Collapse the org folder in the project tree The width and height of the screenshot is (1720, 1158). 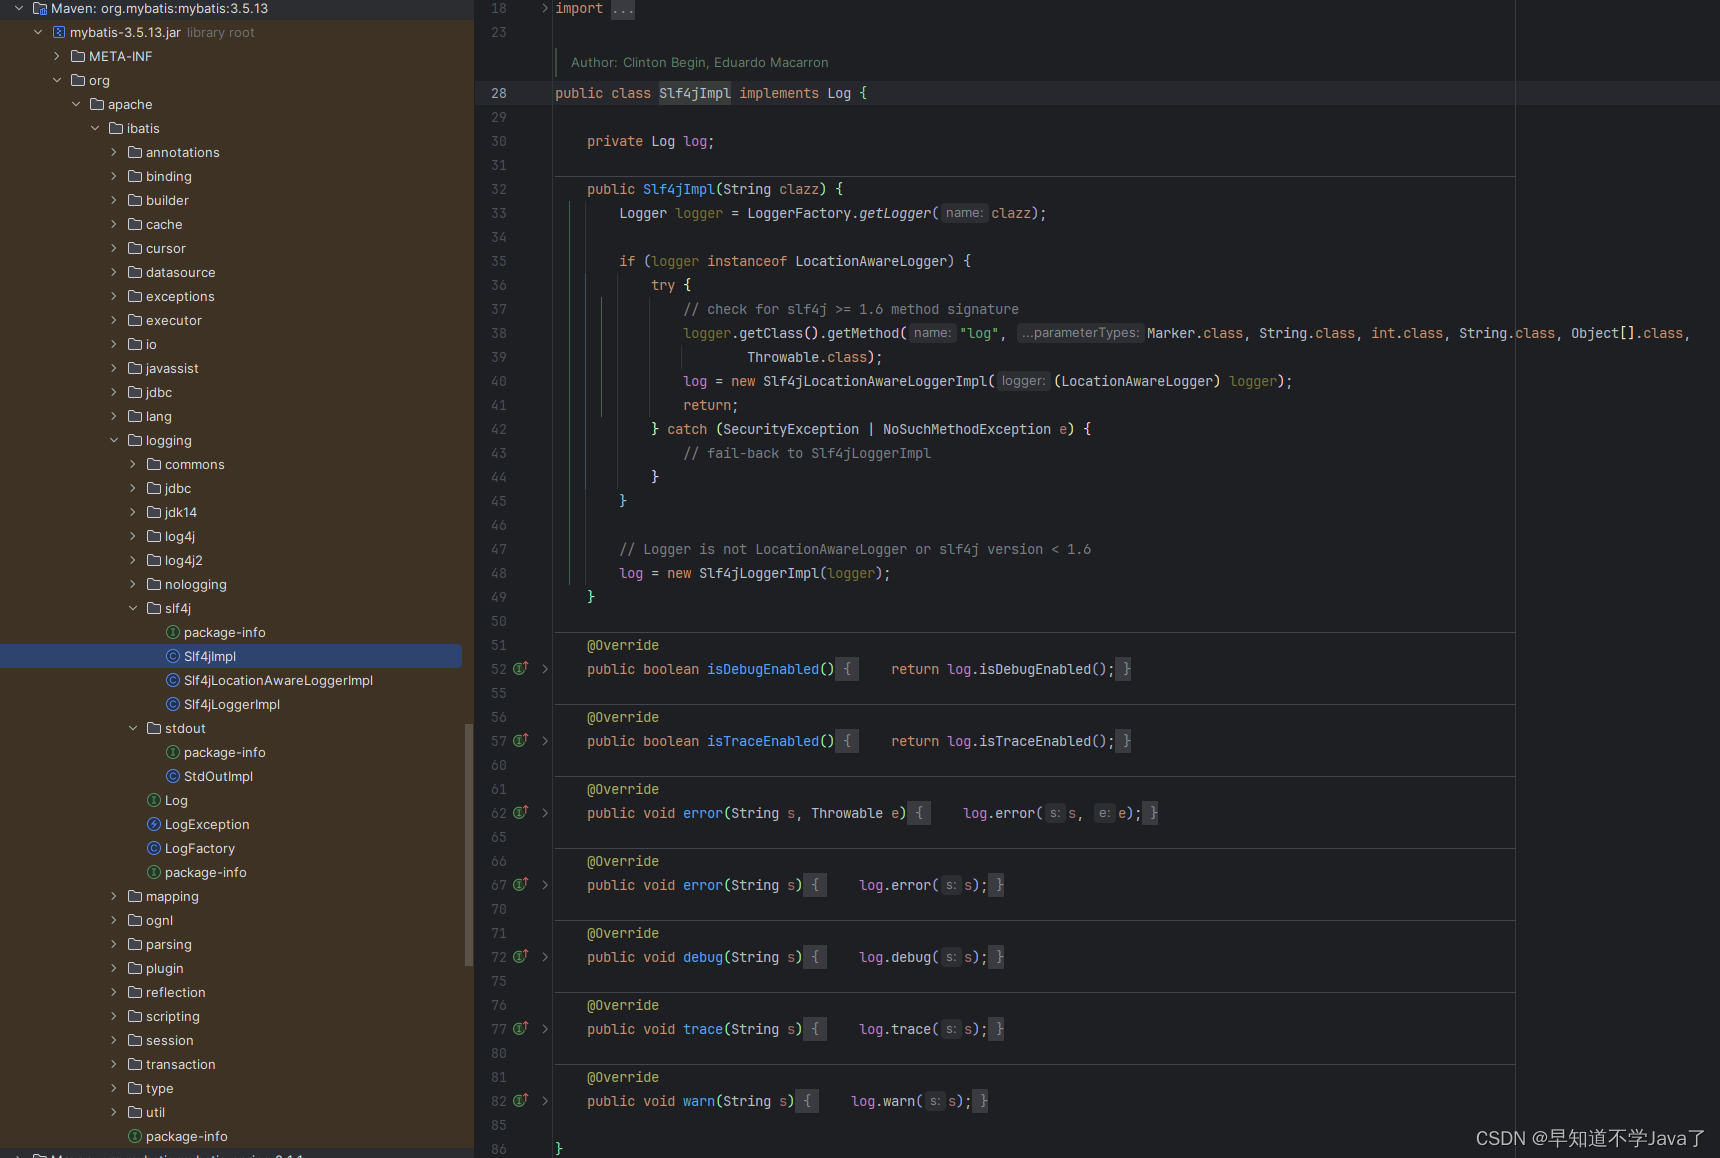[57, 80]
